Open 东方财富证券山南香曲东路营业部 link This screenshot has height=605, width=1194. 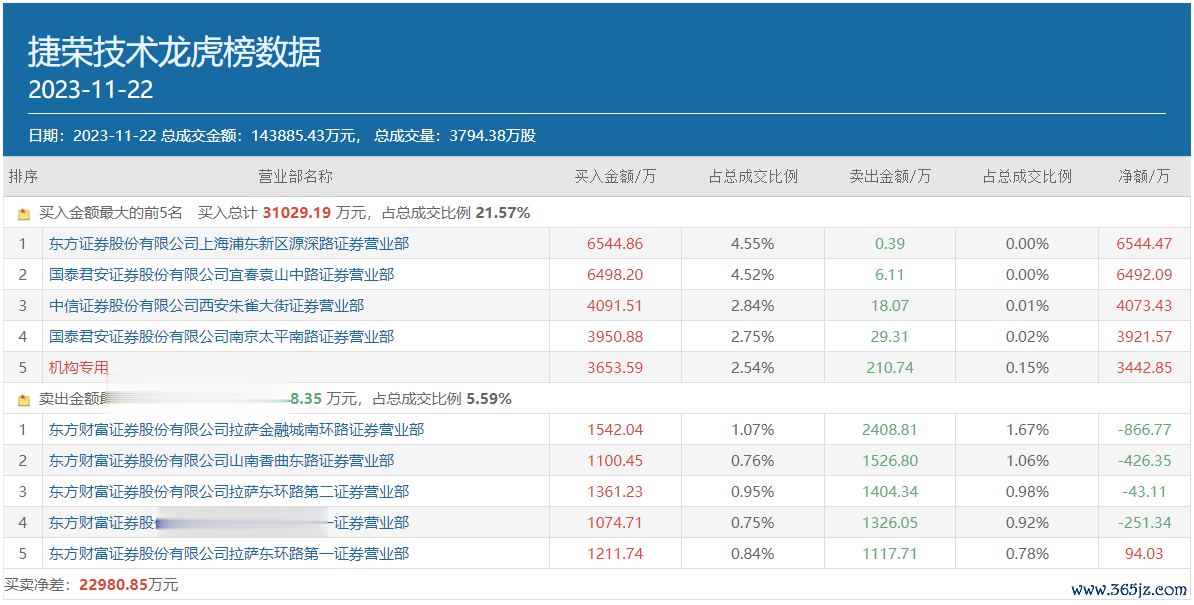point(221,461)
